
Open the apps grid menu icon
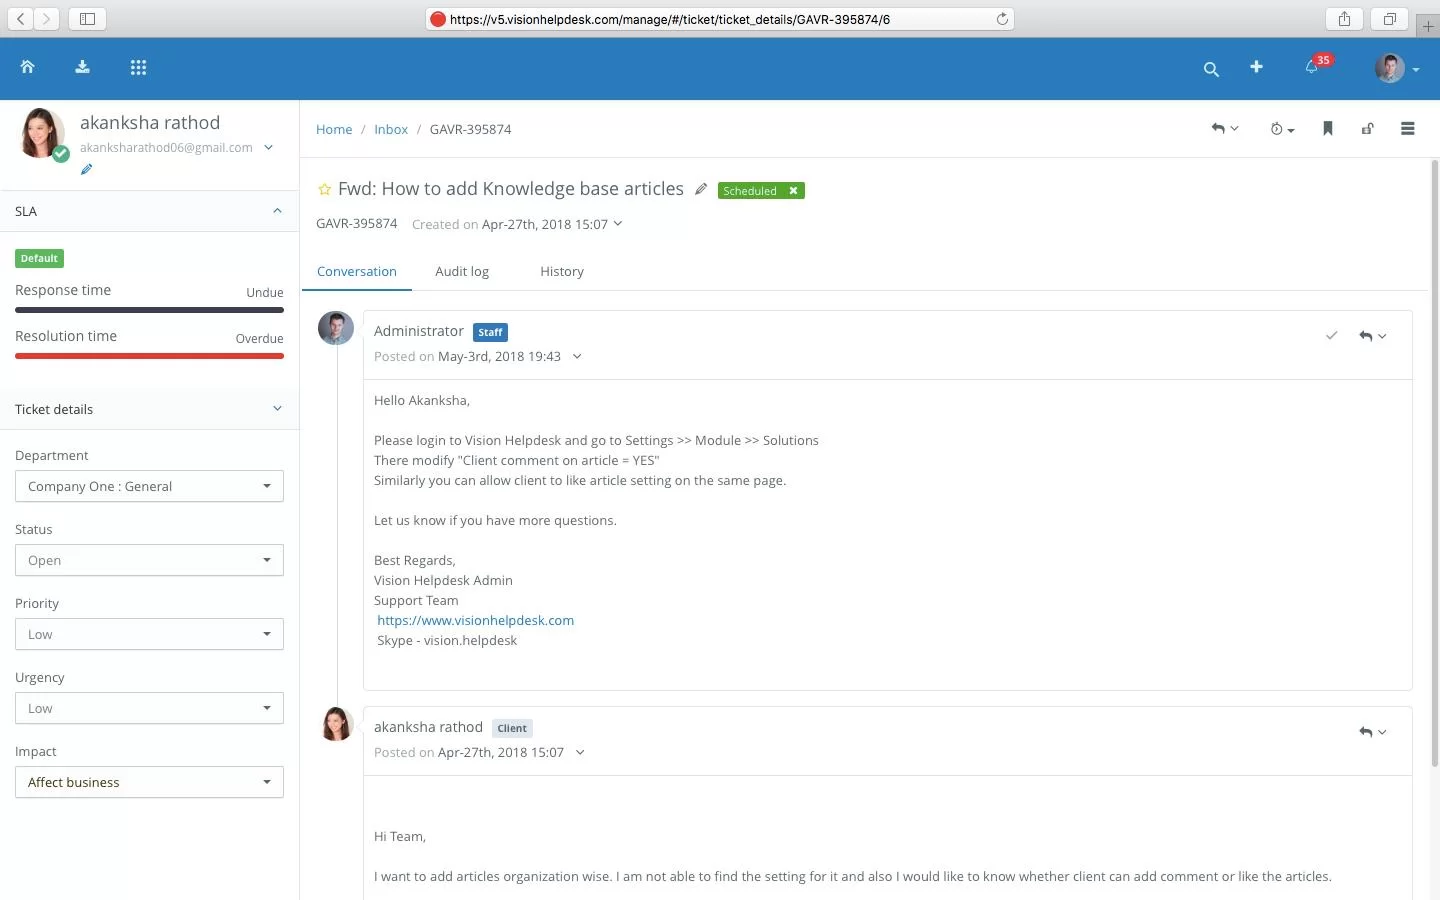[138, 67]
